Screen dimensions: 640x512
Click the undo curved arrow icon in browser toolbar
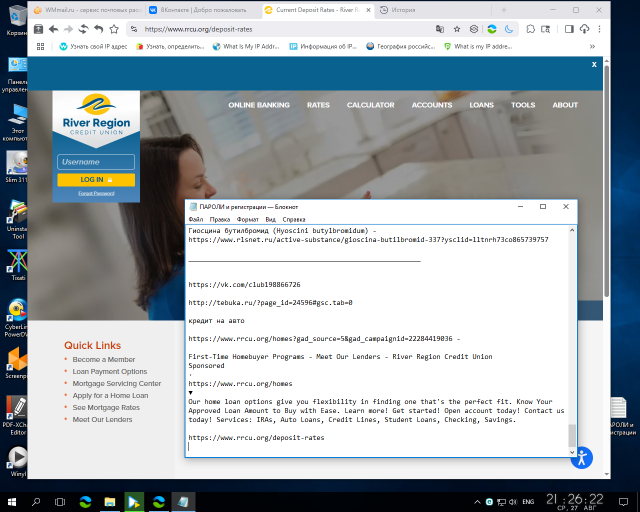pos(98,29)
